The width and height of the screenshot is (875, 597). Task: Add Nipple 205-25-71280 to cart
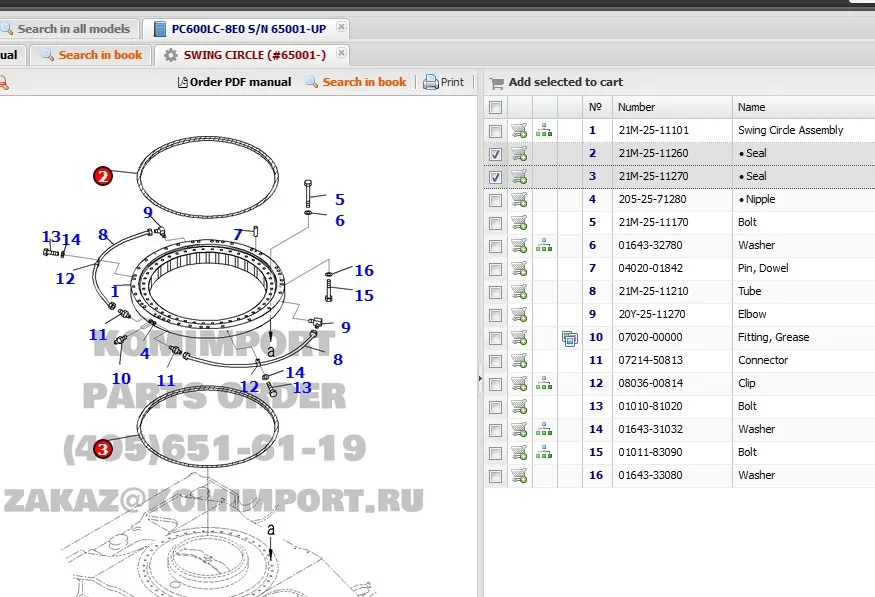pos(519,199)
